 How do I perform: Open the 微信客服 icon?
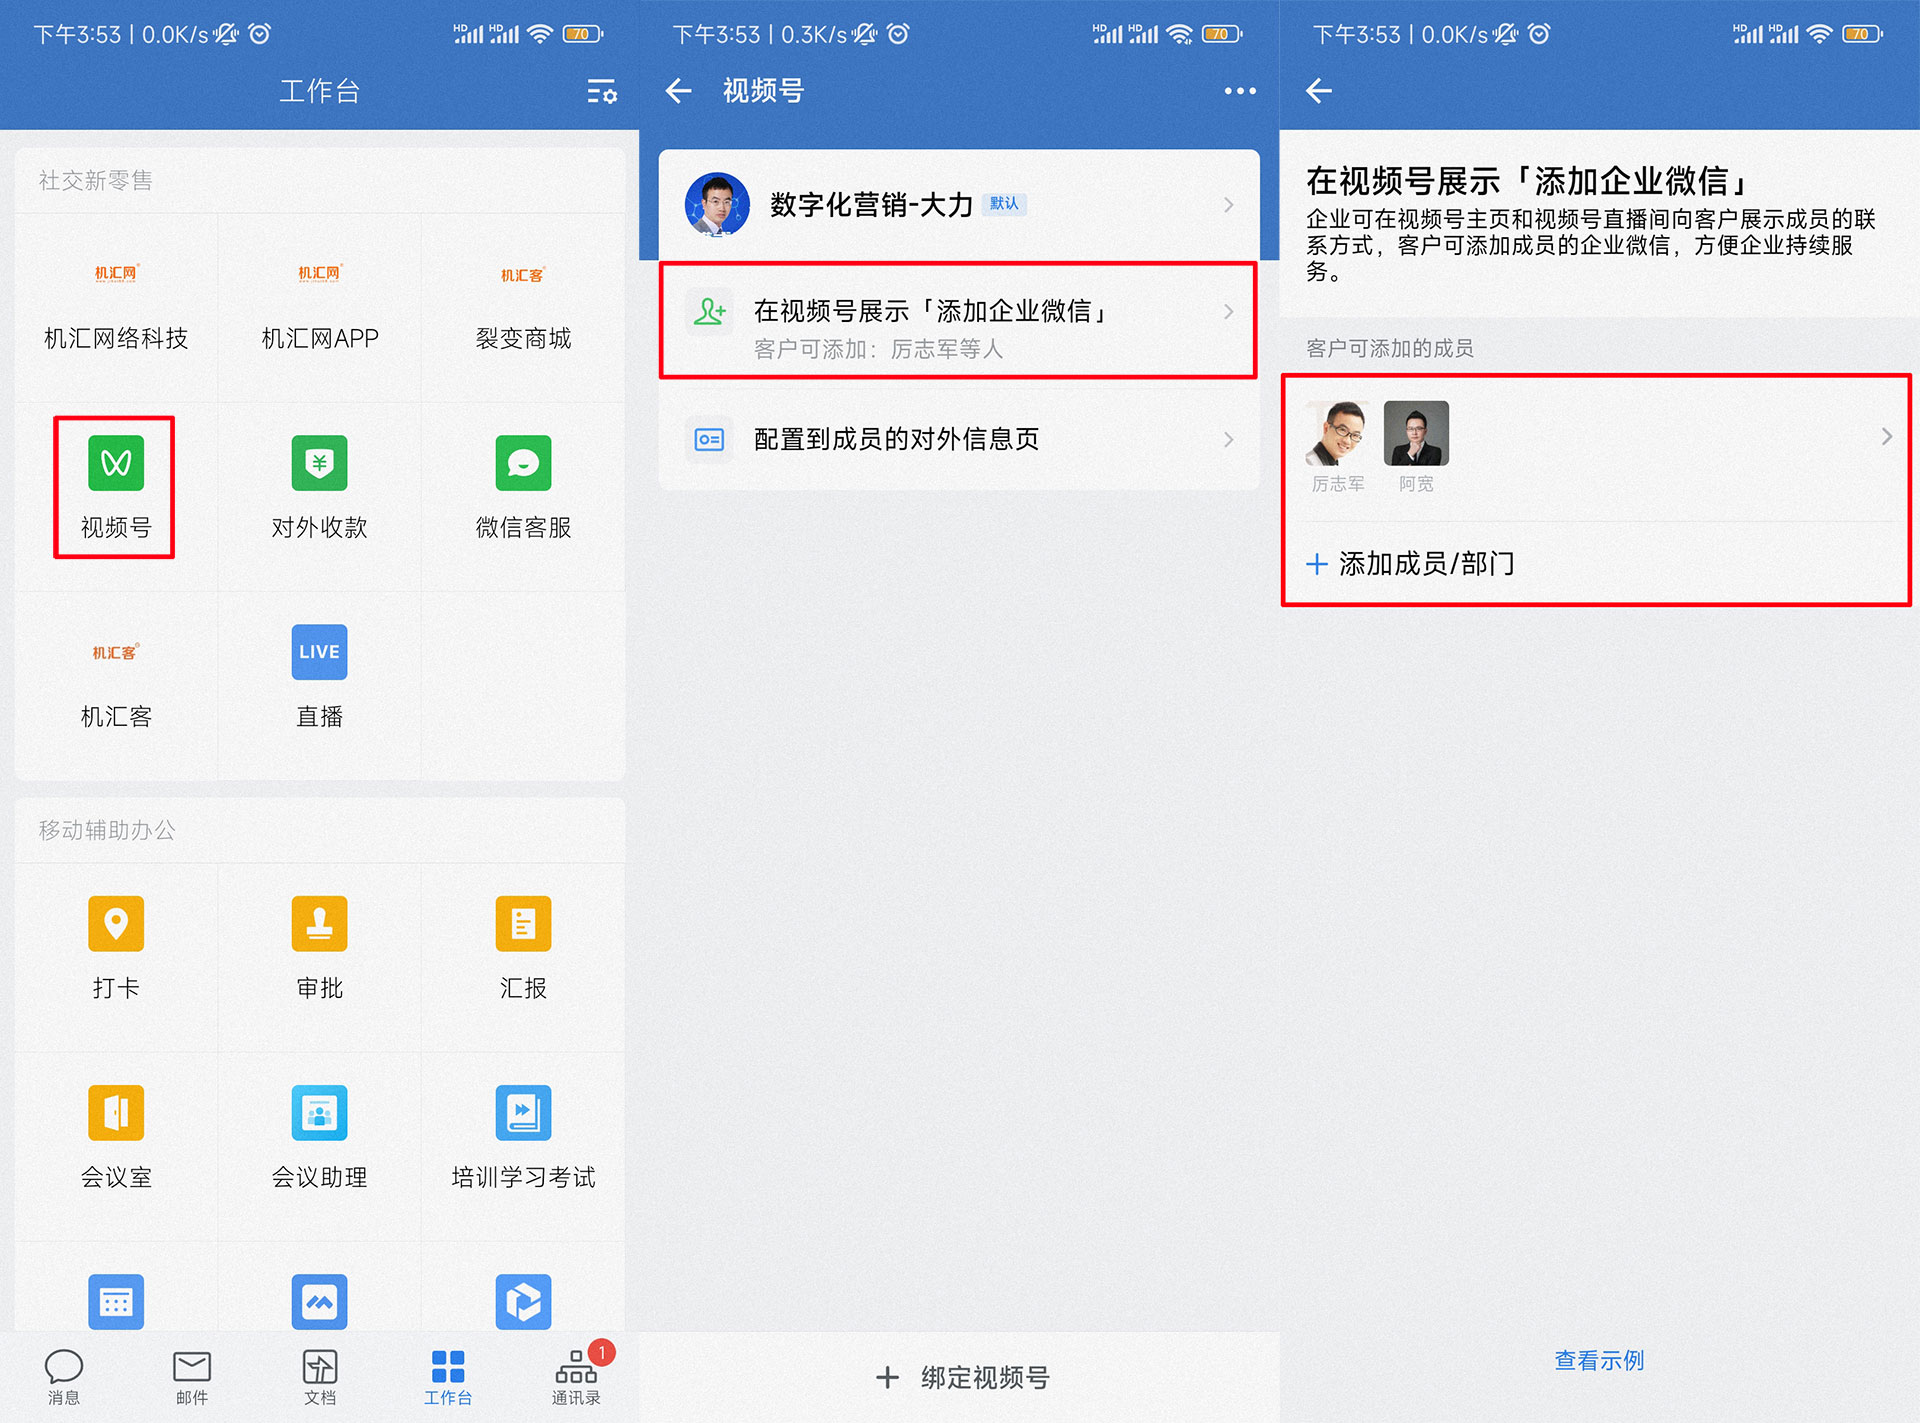pyautogui.click(x=523, y=463)
